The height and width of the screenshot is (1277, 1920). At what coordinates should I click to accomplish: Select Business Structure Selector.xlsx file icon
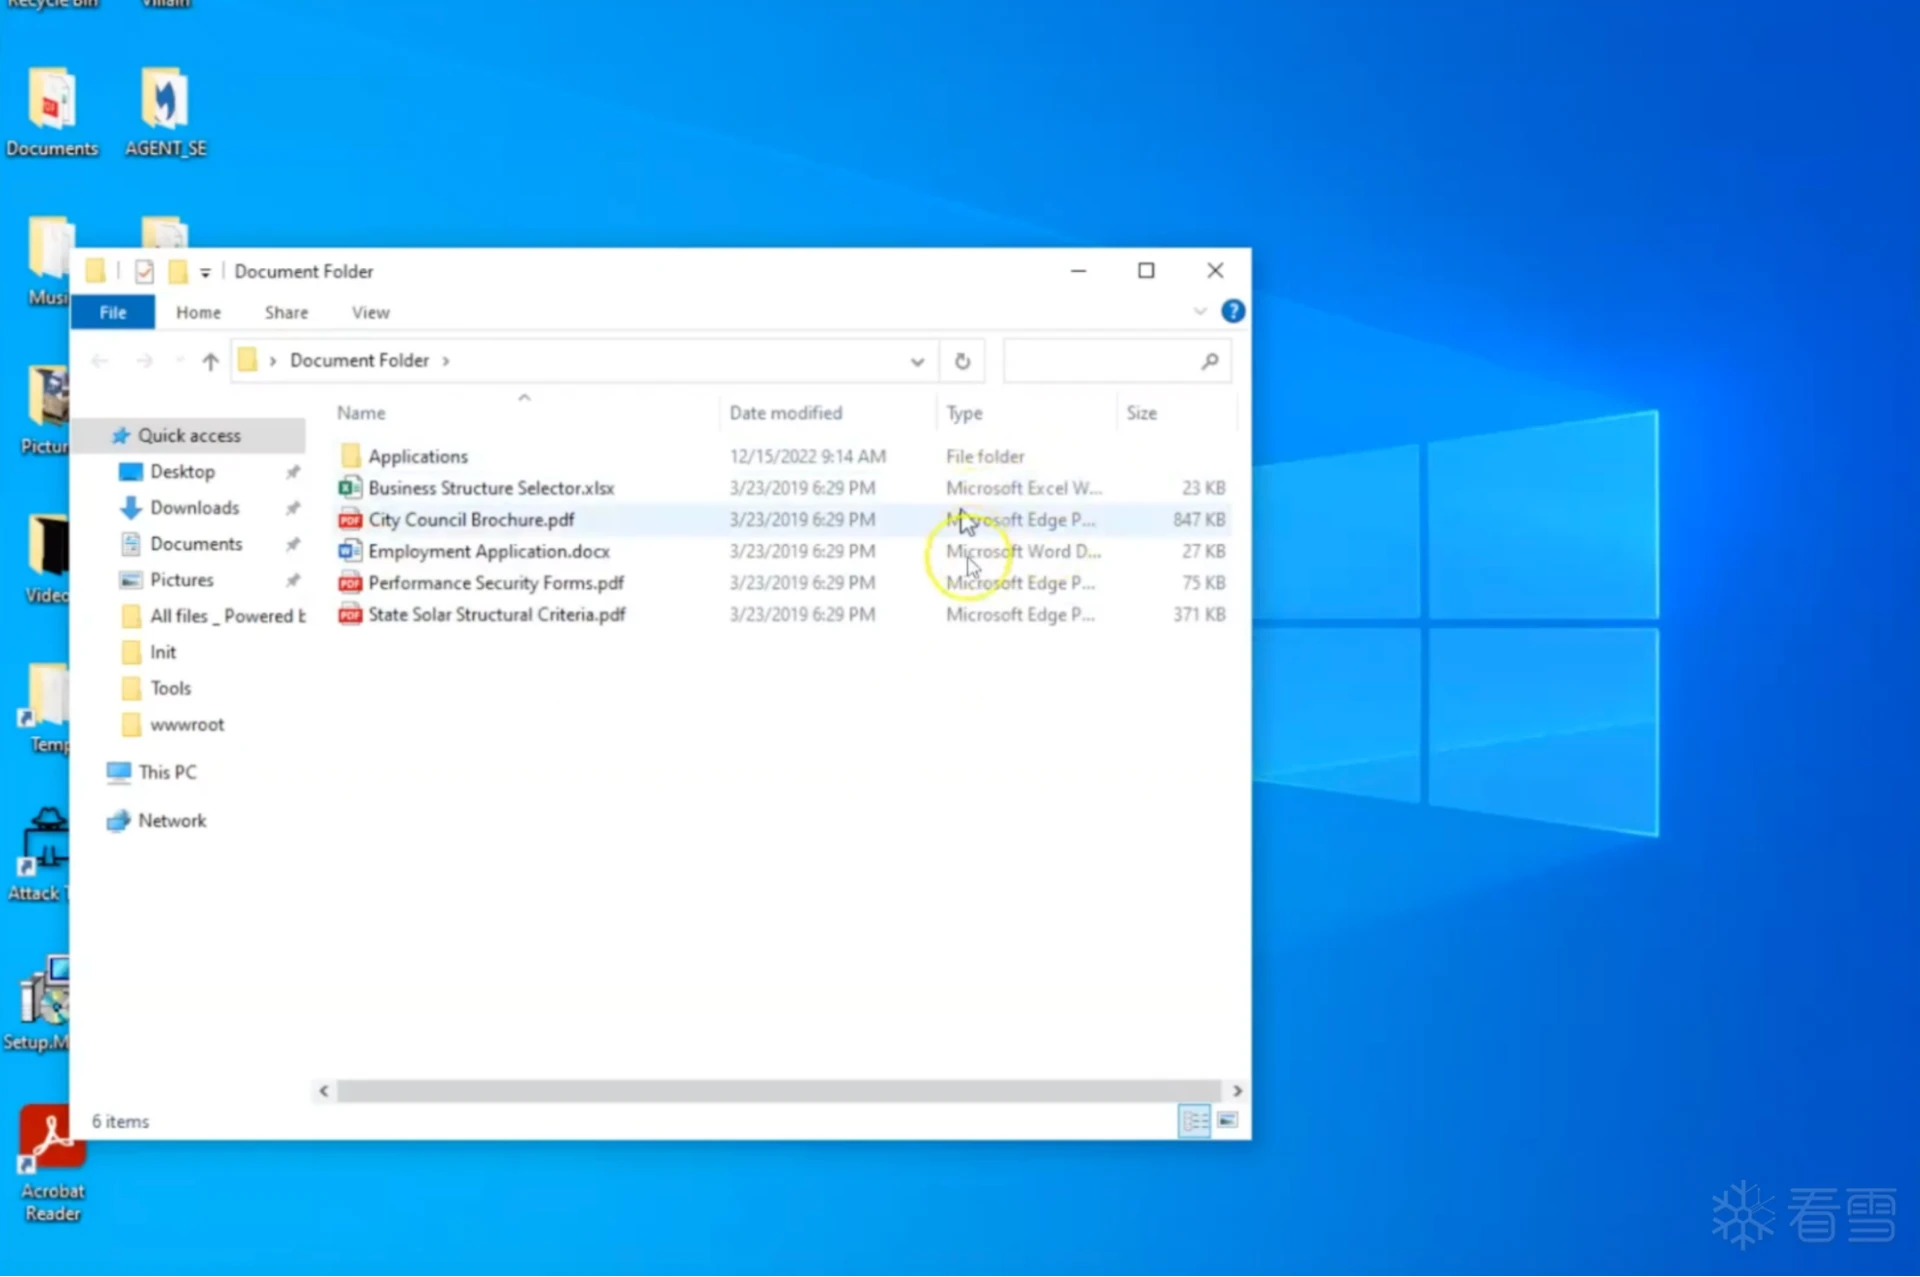point(349,488)
